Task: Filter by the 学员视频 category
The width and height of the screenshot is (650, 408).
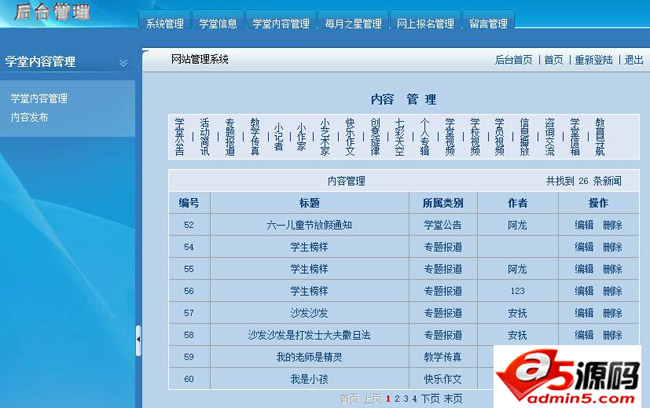Action: [x=500, y=137]
